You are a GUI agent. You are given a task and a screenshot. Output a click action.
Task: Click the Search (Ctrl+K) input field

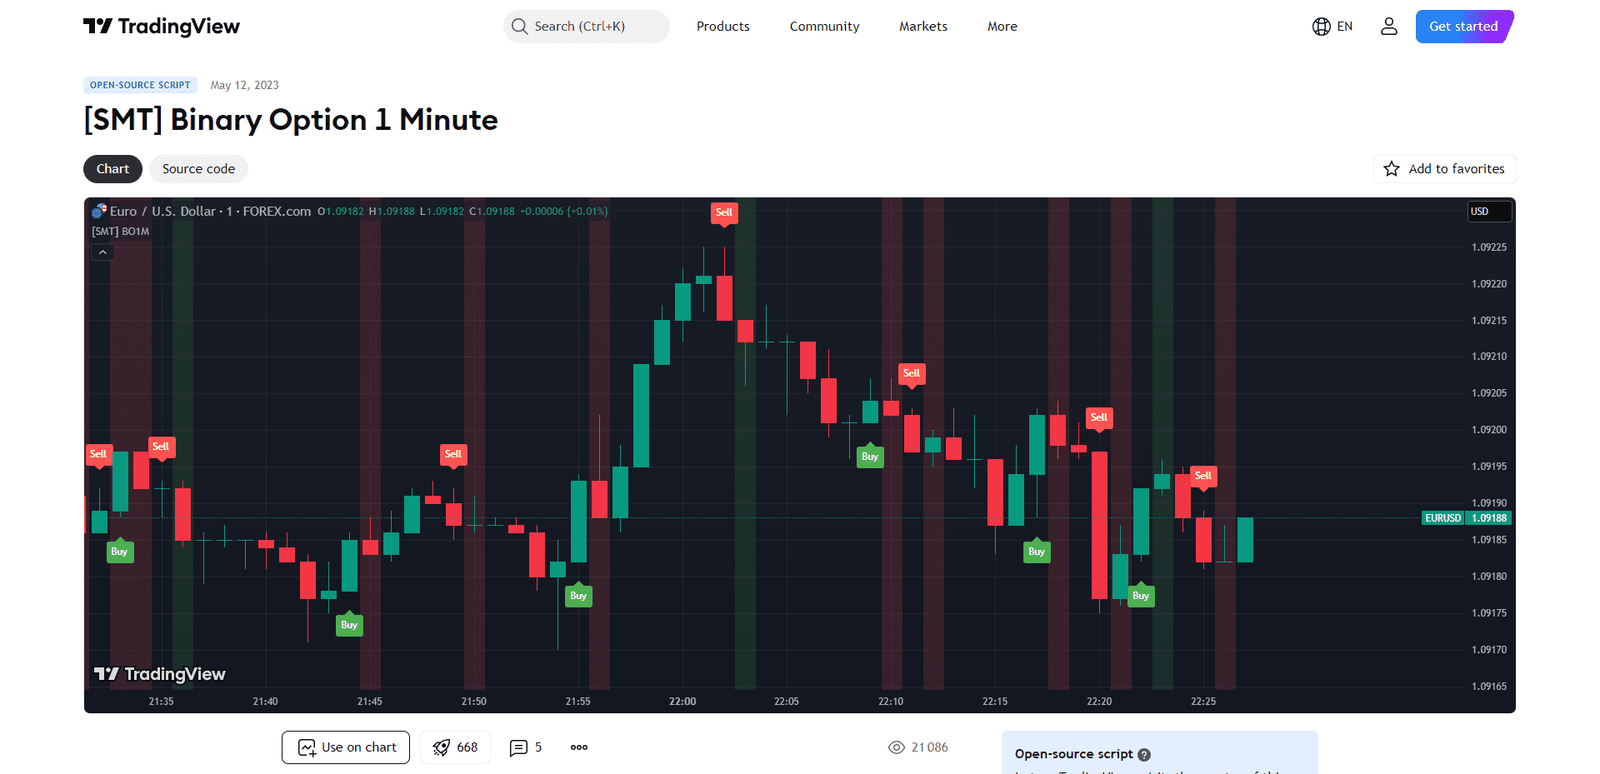pos(586,26)
